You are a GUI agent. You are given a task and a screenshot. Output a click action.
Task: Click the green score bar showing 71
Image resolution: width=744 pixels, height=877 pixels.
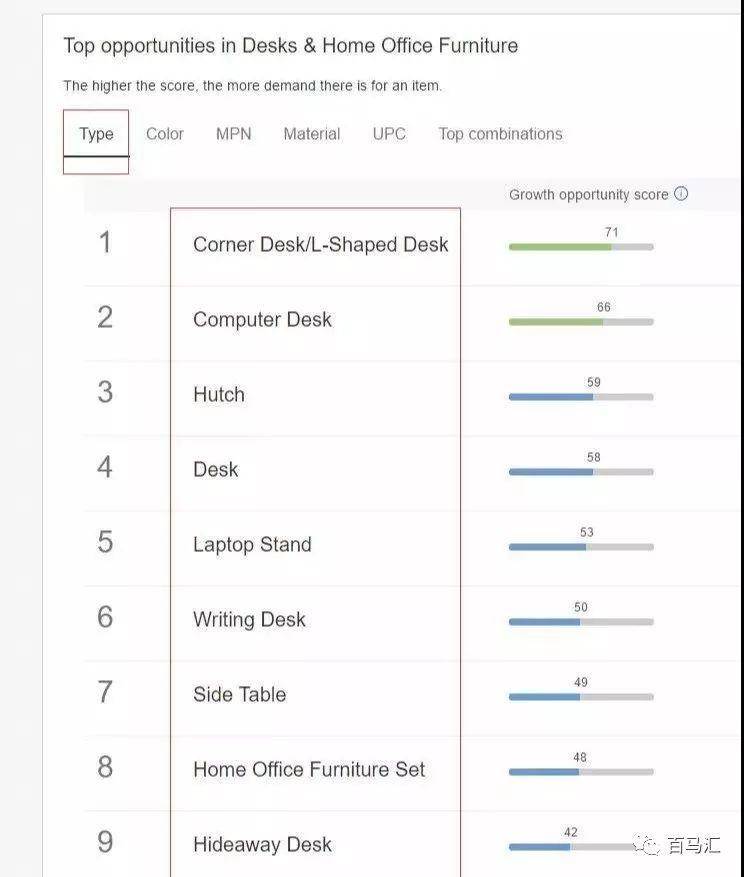[580, 247]
